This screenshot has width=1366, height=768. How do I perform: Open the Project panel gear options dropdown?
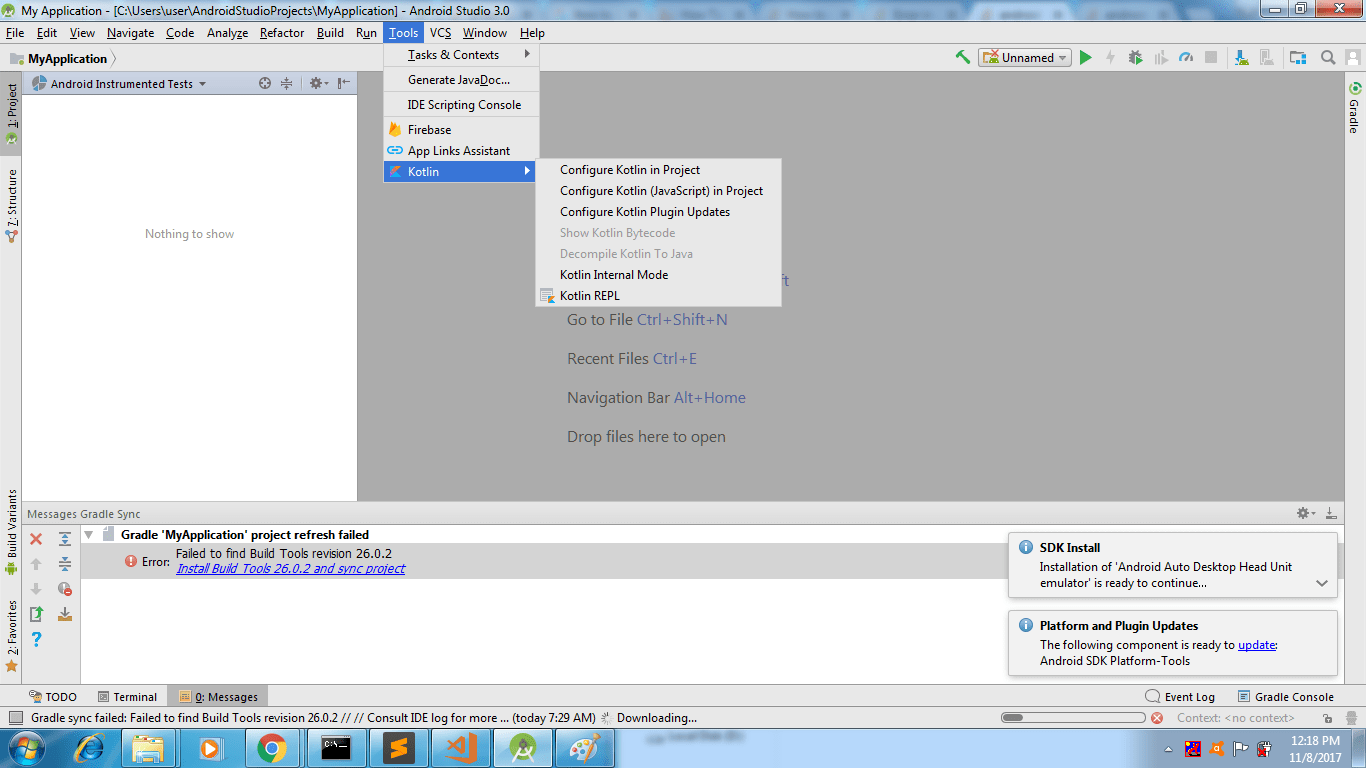click(x=318, y=83)
